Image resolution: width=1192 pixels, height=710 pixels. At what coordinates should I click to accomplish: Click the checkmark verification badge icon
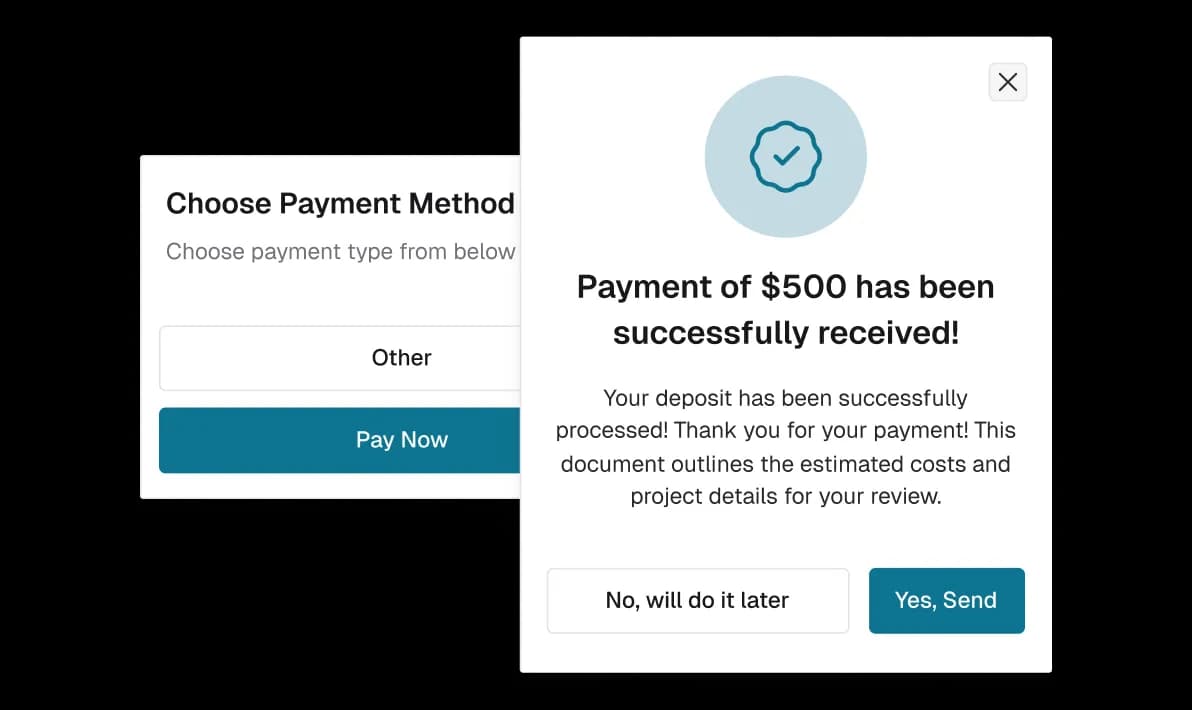tap(786, 156)
